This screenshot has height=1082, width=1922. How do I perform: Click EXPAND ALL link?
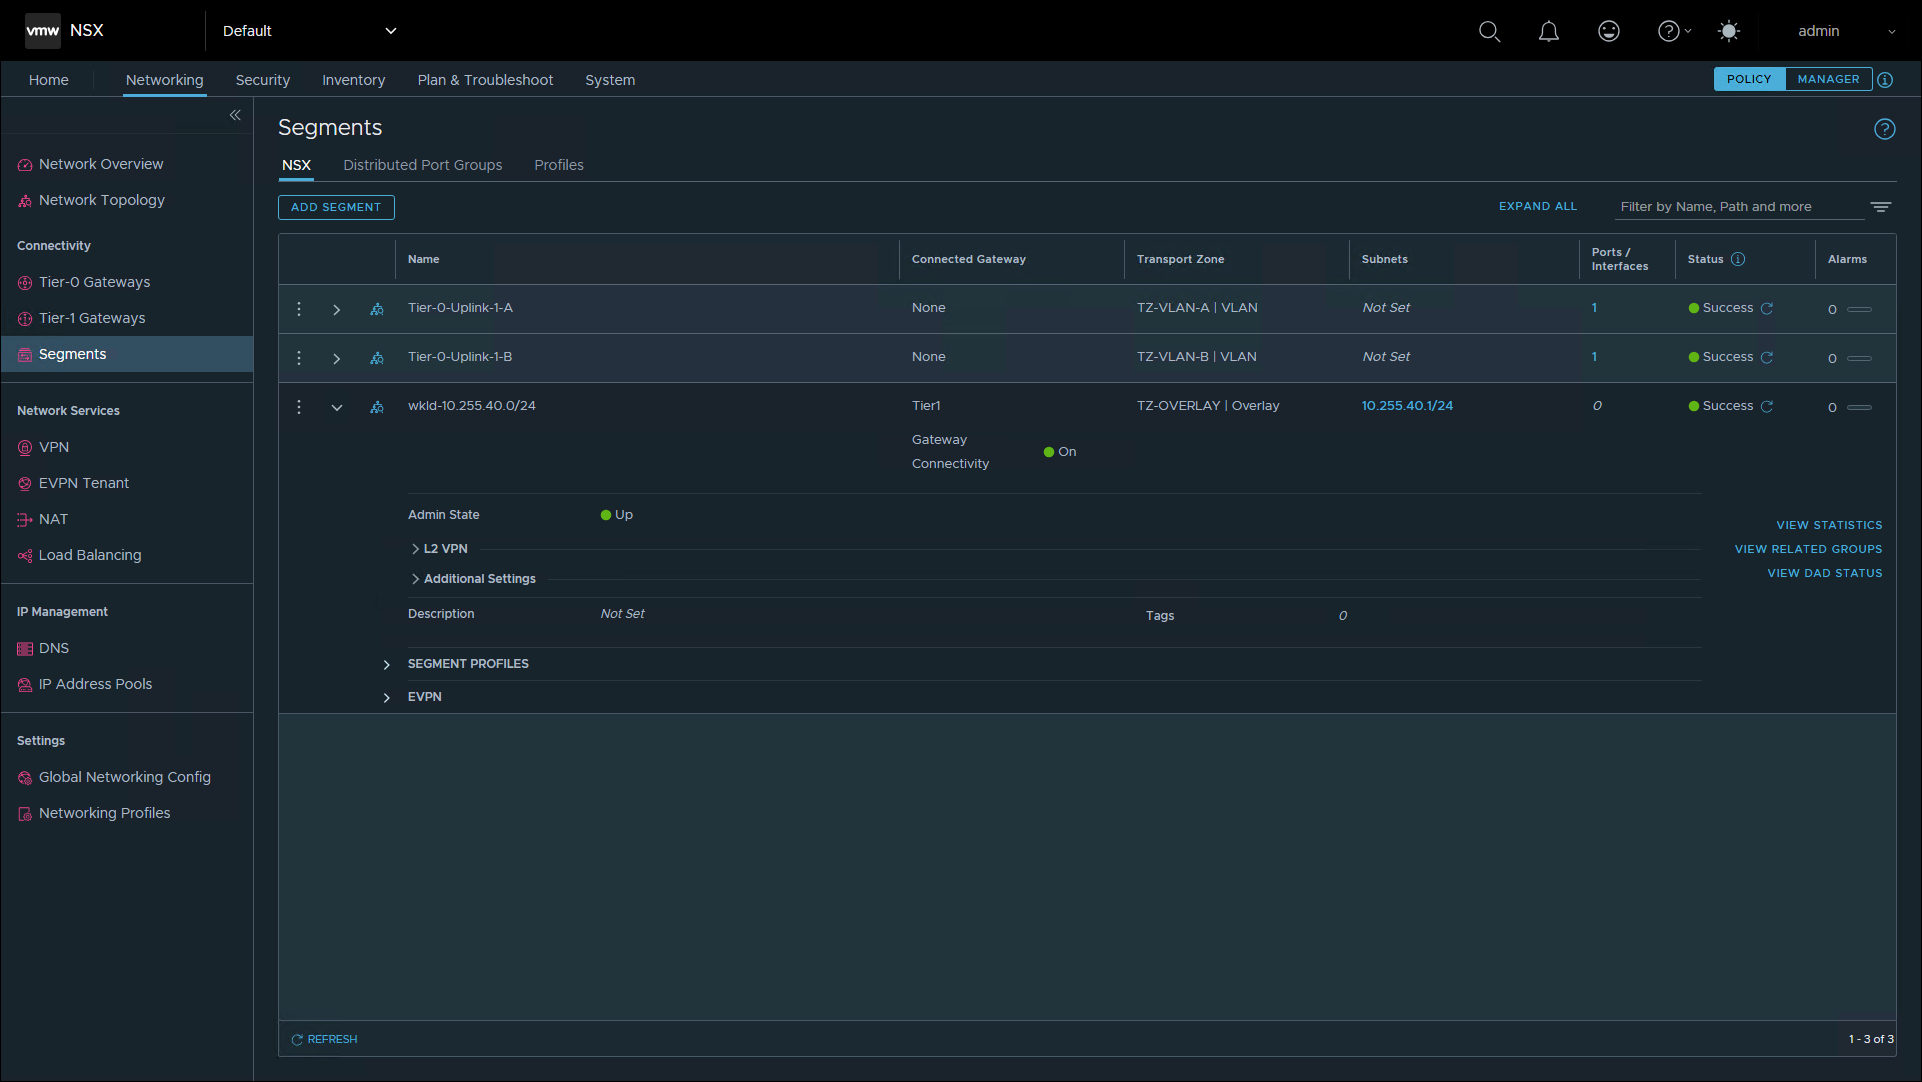pos(1538,206)
